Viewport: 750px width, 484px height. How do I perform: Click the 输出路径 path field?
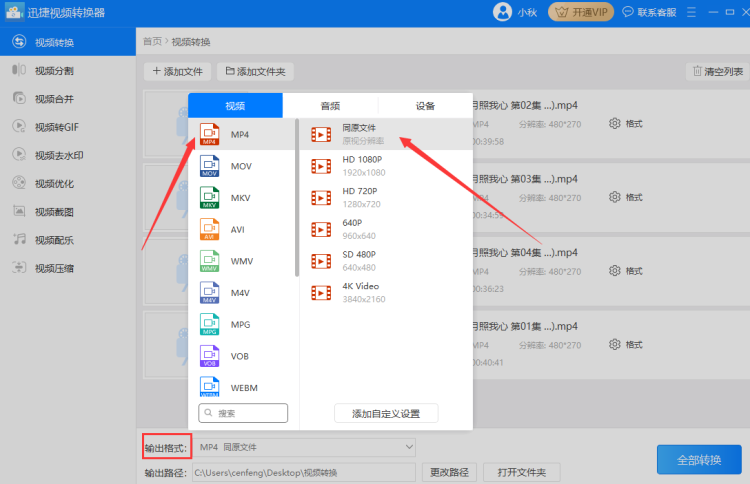(304, 473)
